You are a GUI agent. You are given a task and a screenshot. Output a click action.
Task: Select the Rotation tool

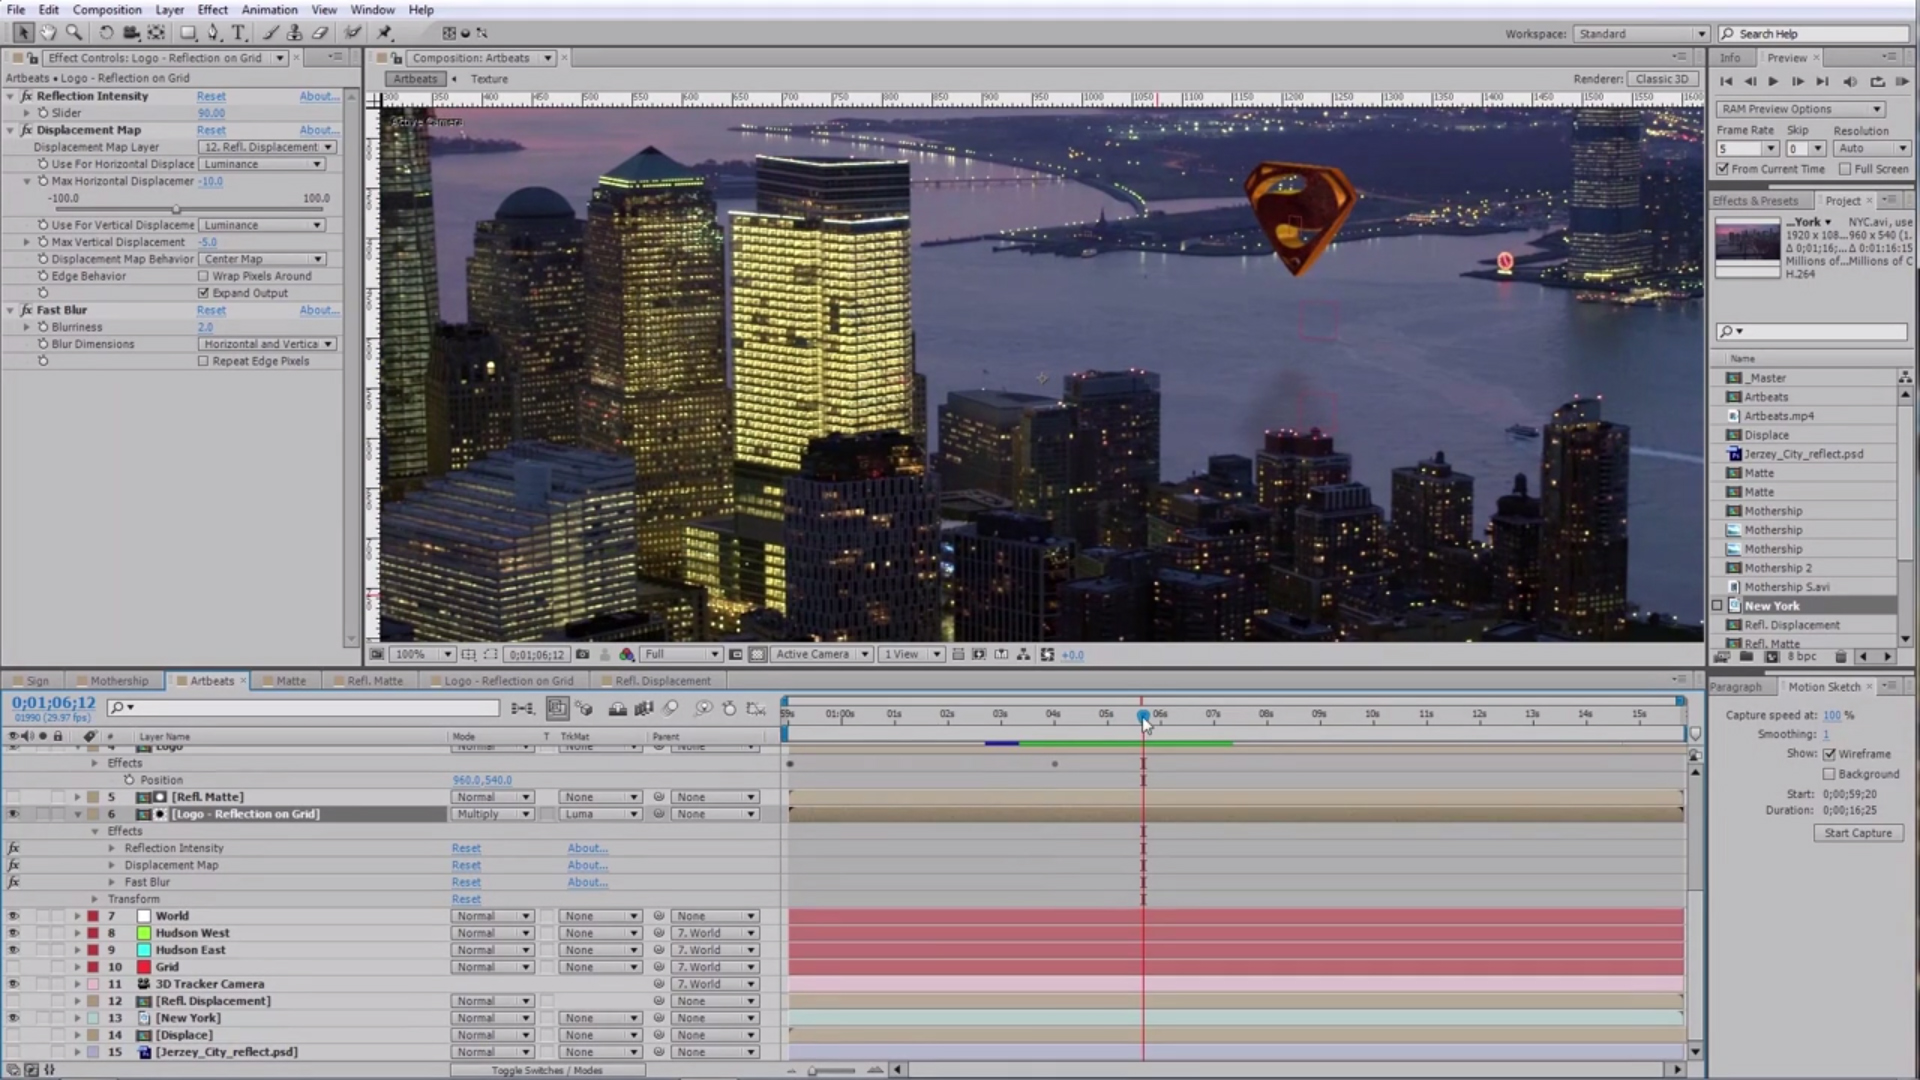point(106,33)
